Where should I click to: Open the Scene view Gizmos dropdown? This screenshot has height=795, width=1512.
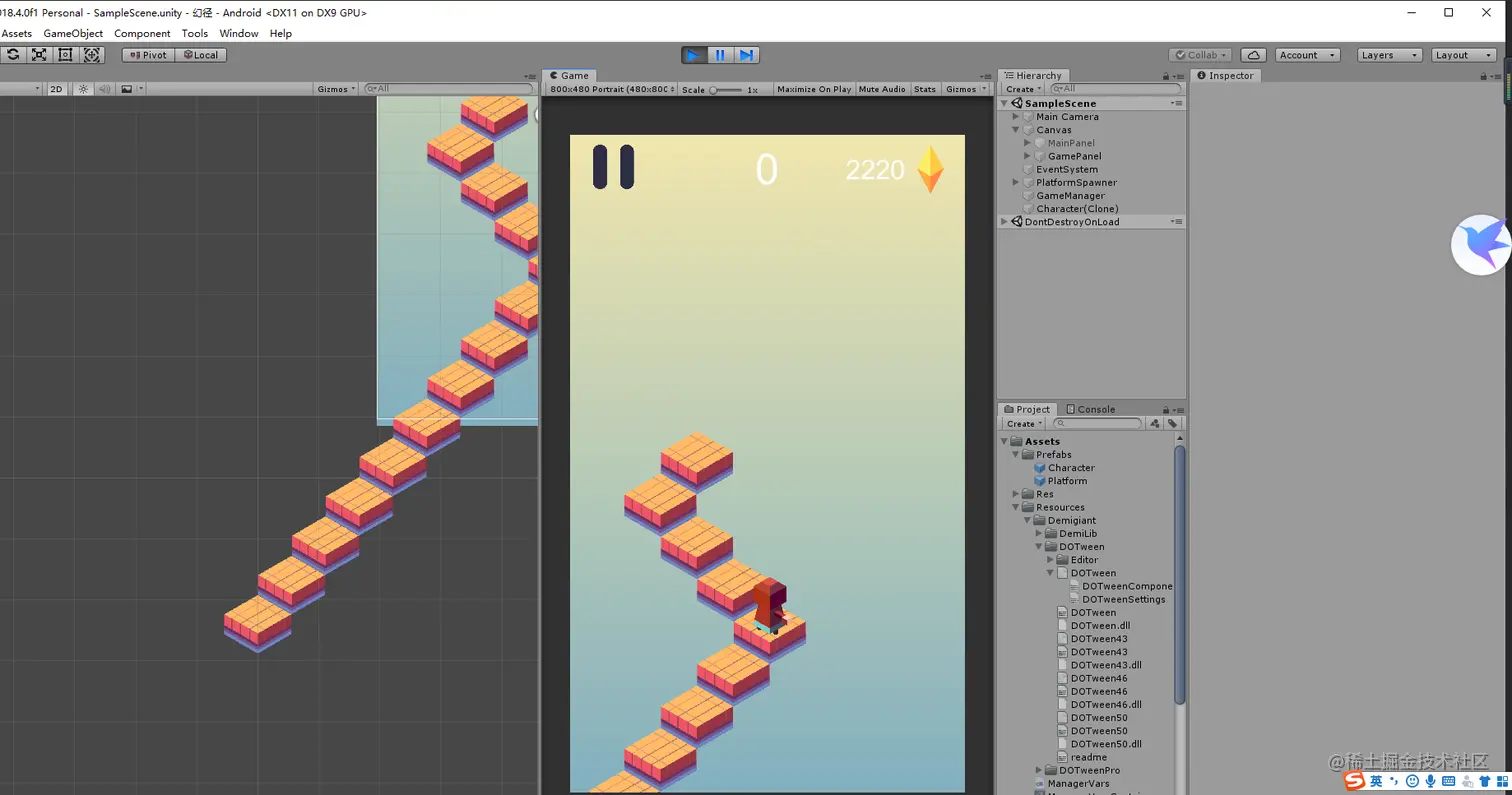(336, 89)
